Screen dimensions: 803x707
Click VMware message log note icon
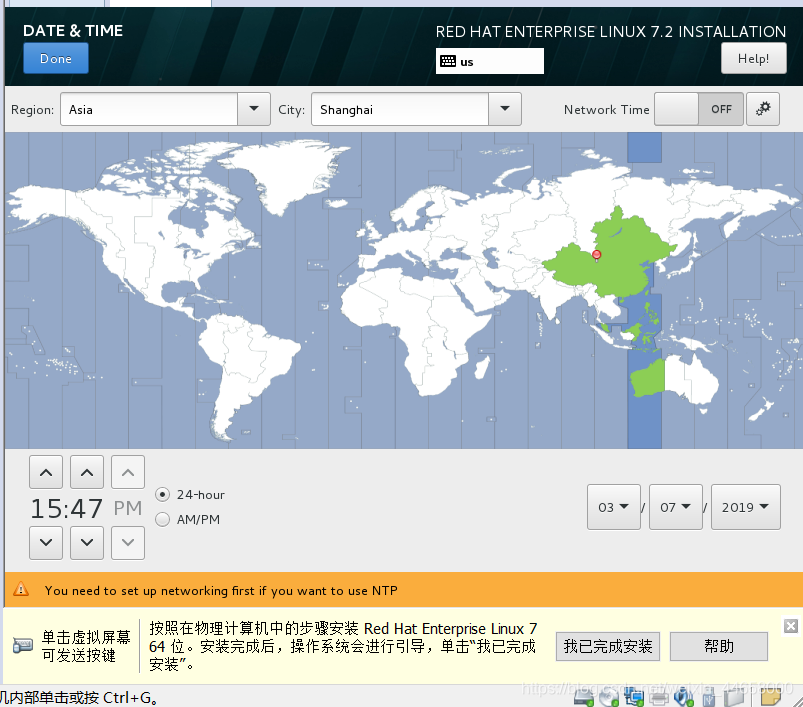click(x=771, y=696)
